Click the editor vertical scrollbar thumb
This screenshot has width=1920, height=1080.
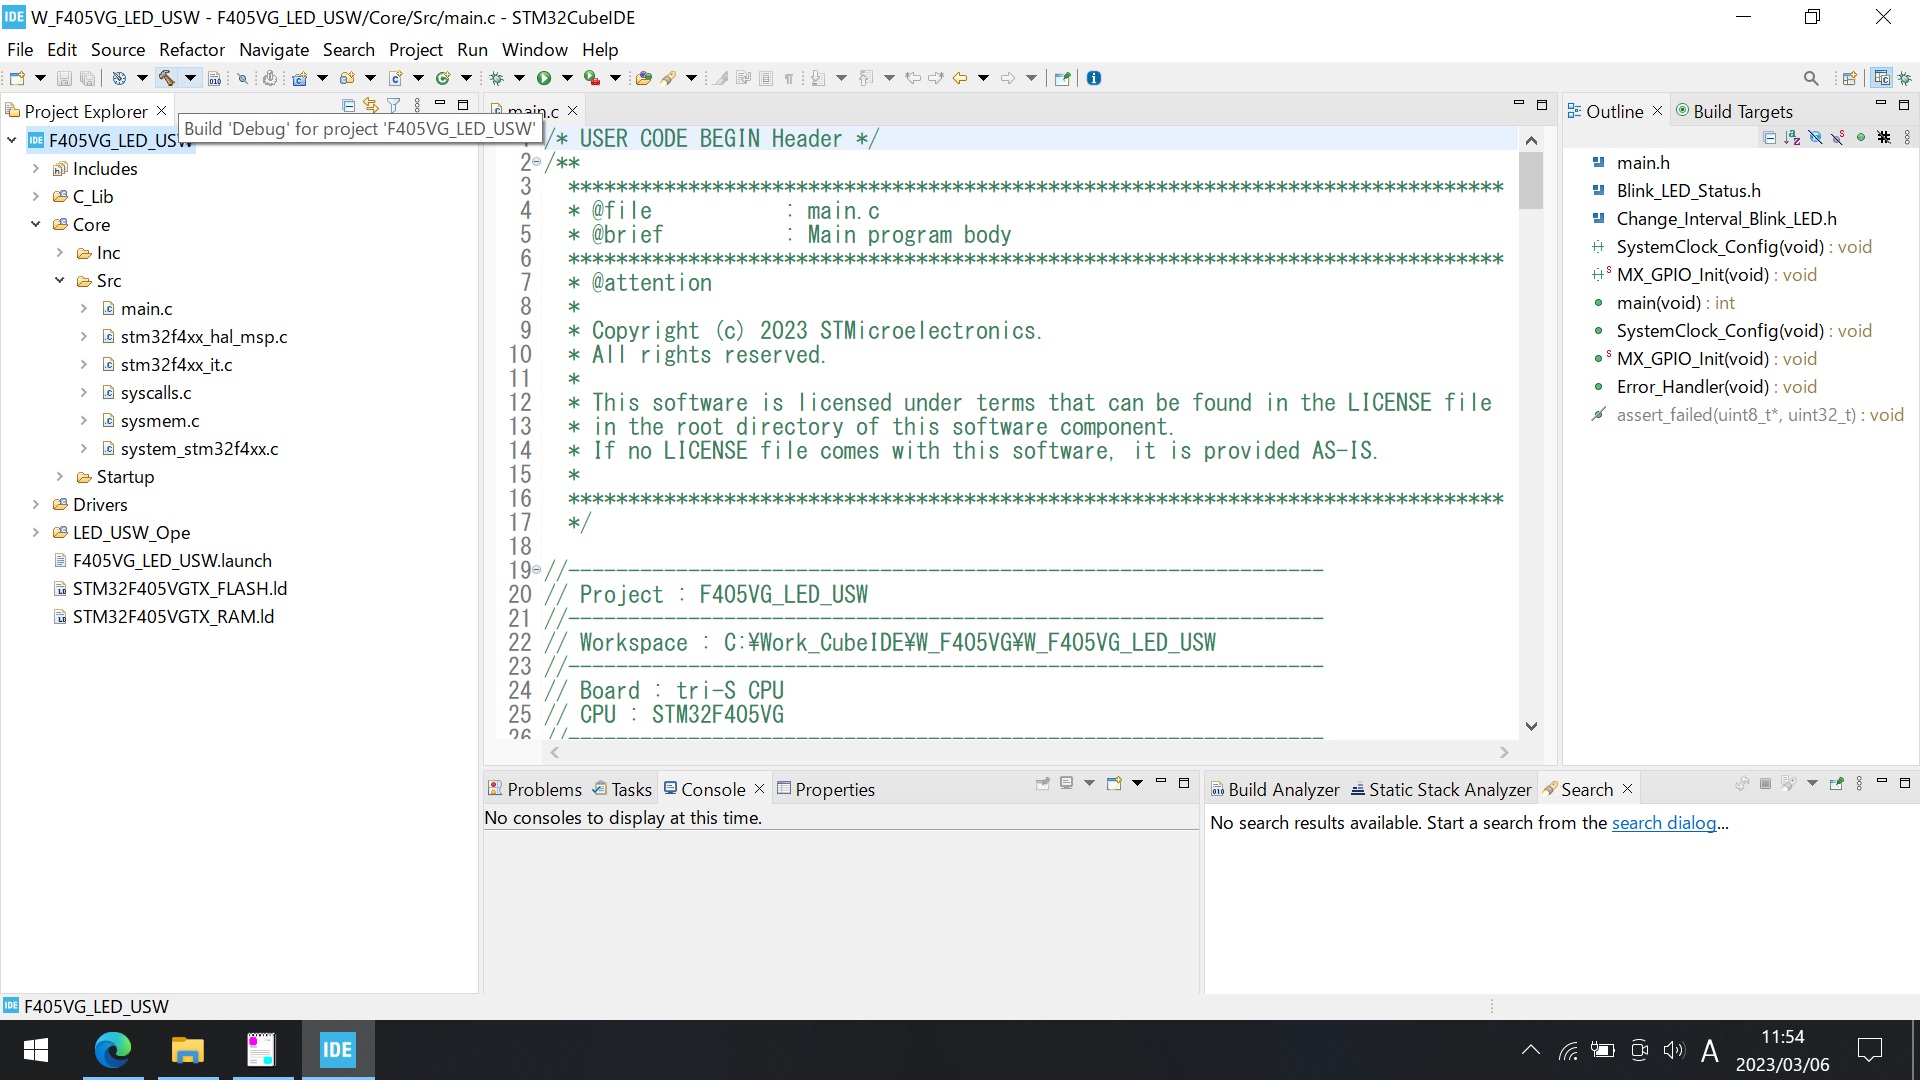1531,180
